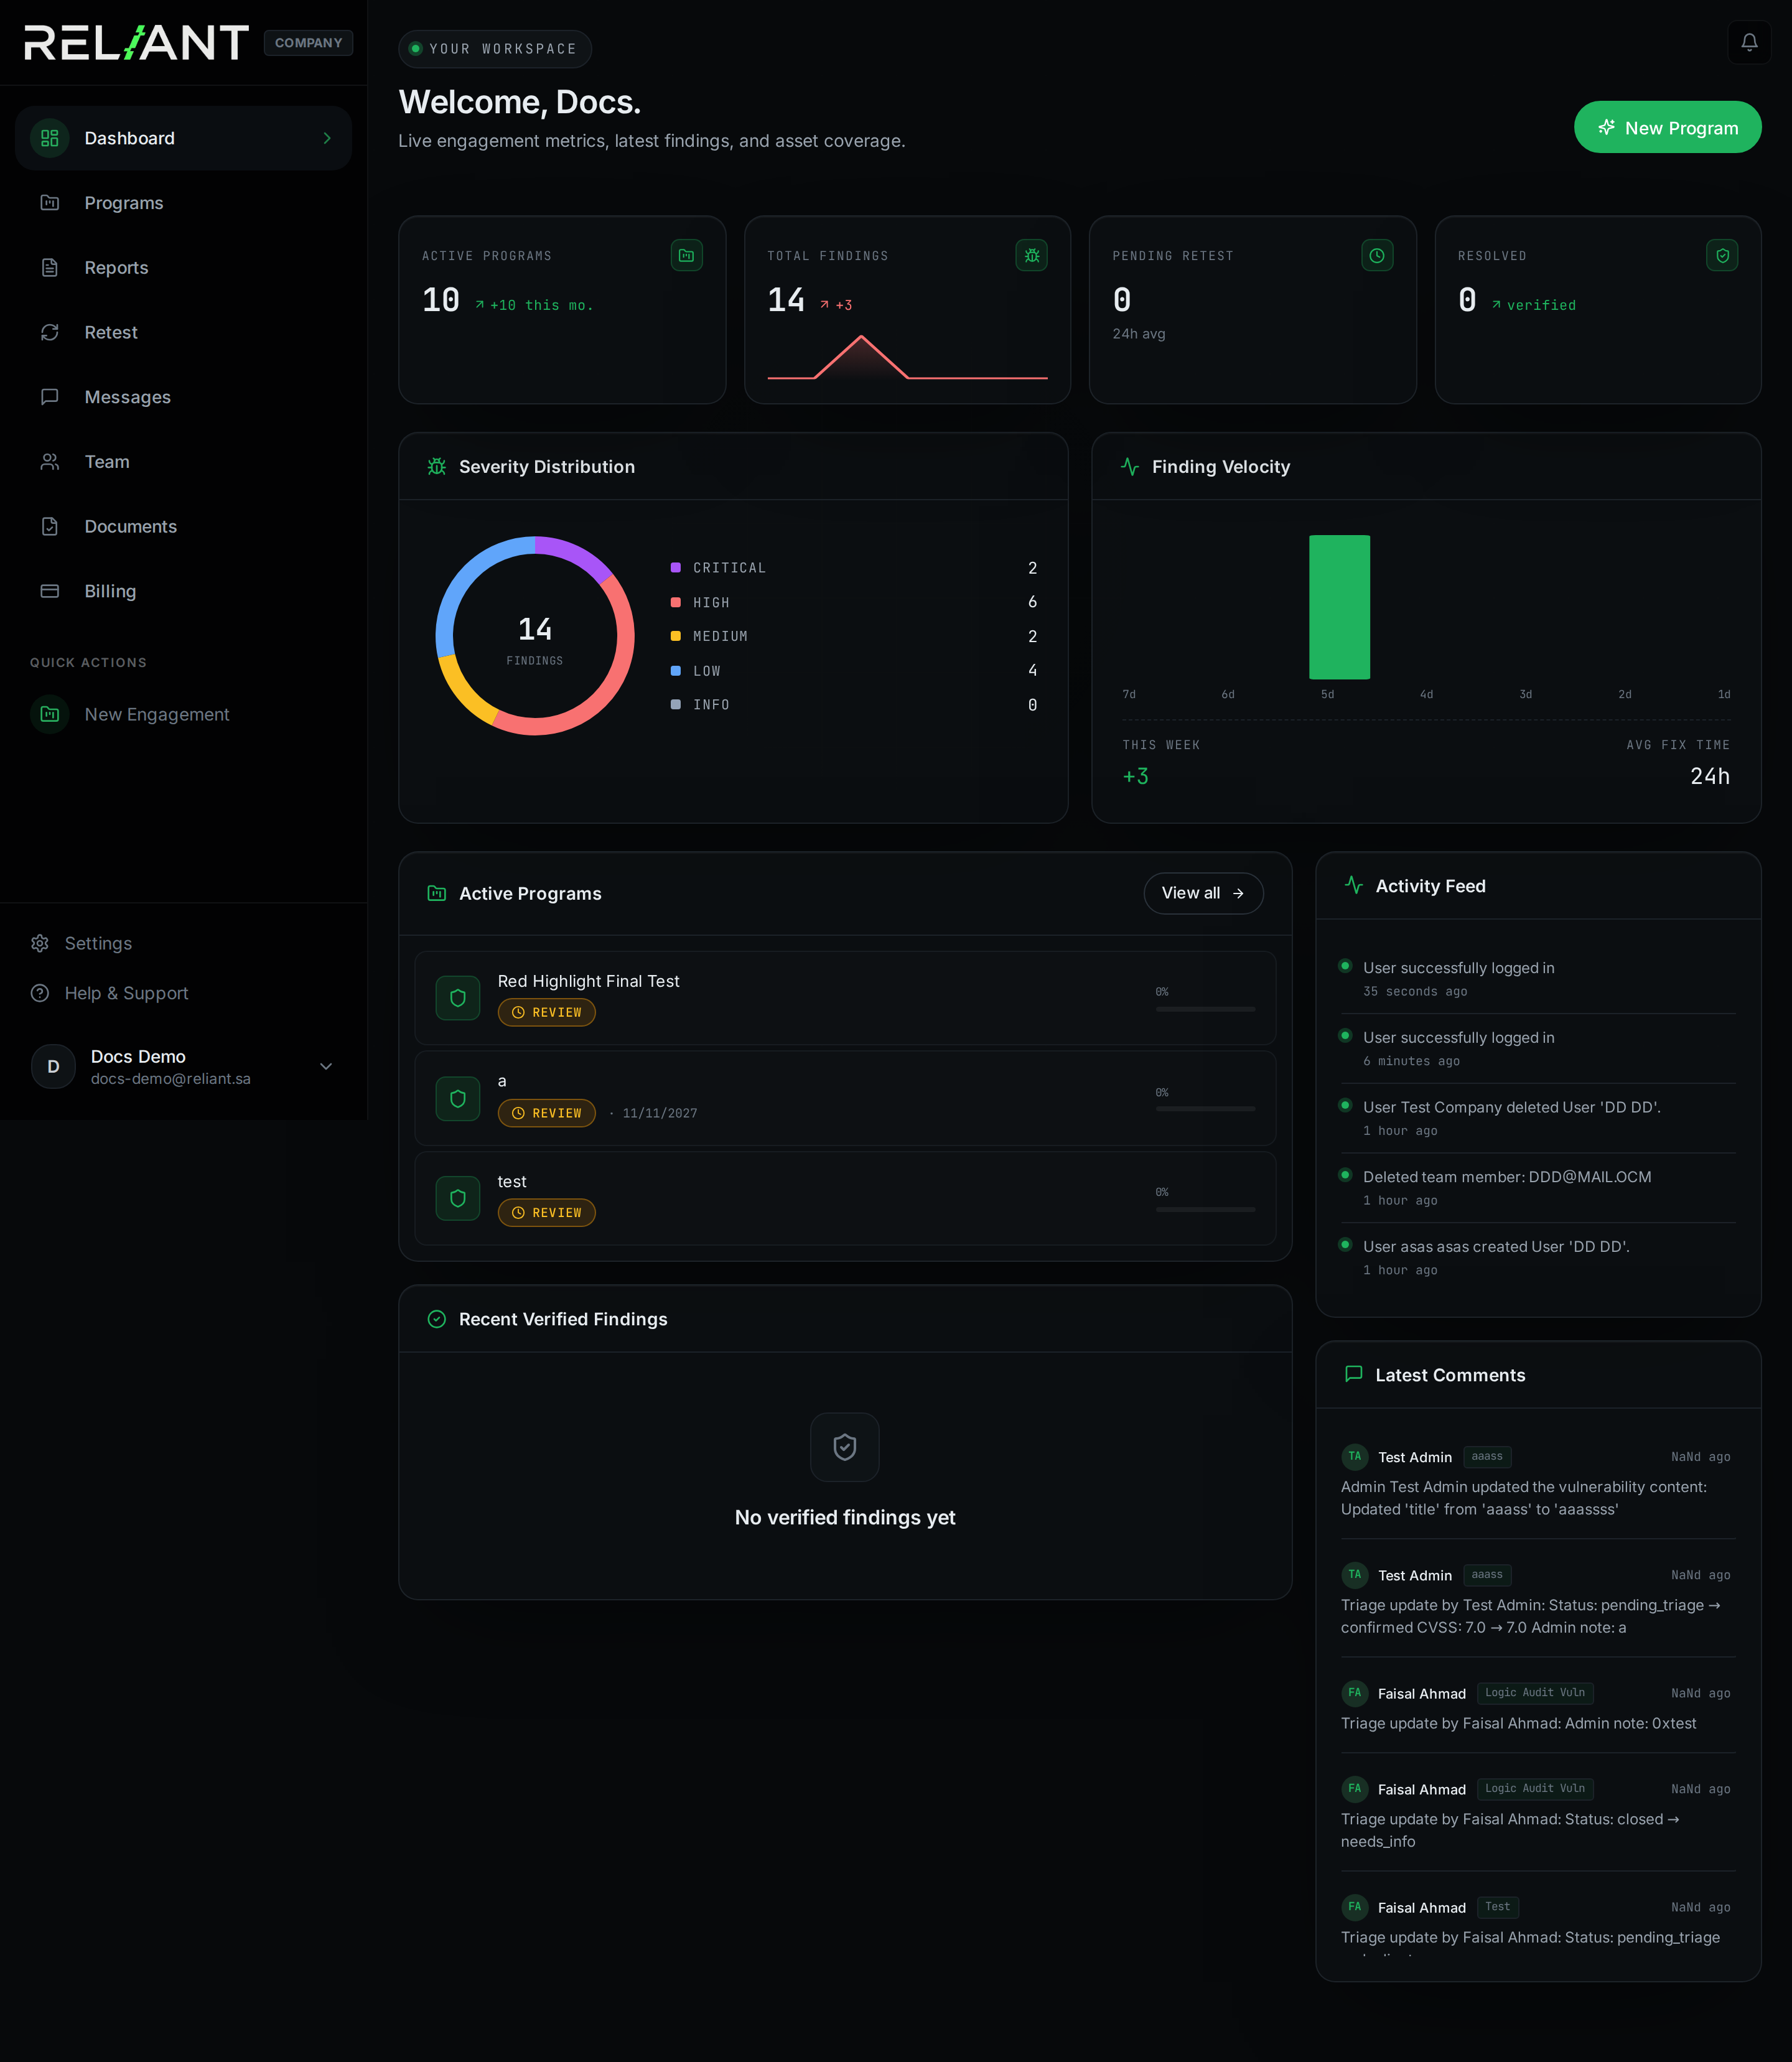Click shield icon for program 'test'
Screen dimensions: 1792x2062
point(458,1198)
